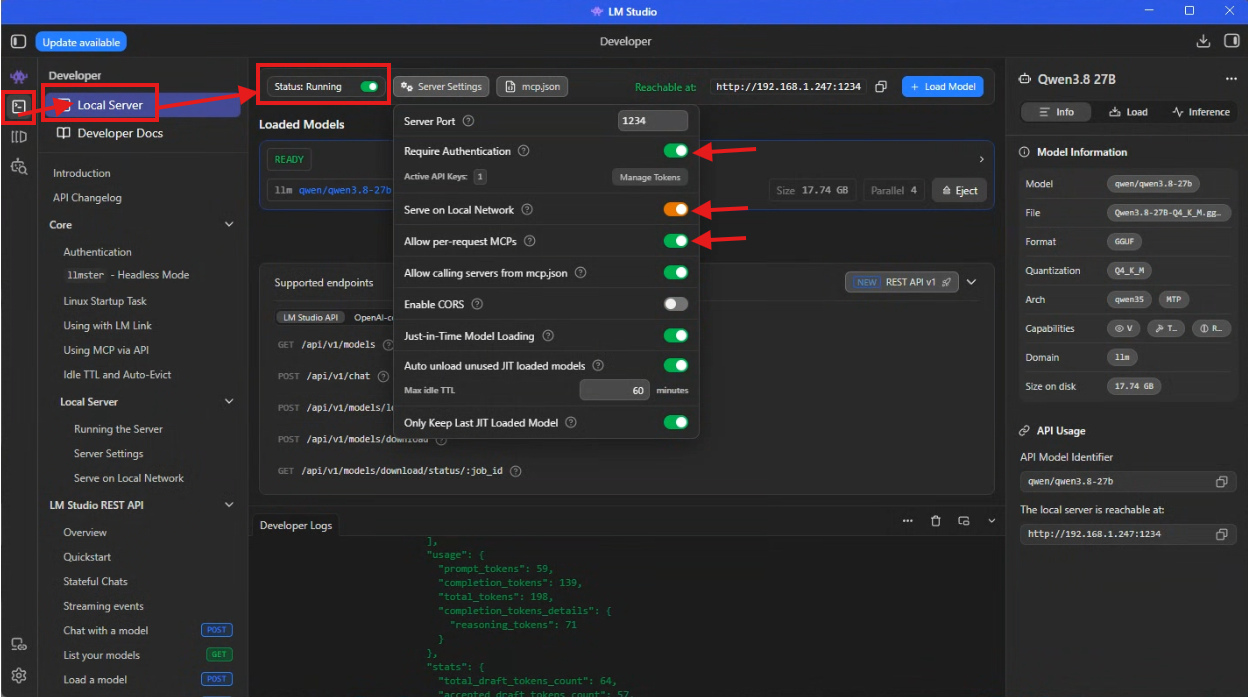Toggle Allow per-request MCPs switch

[x=676, y=241]
